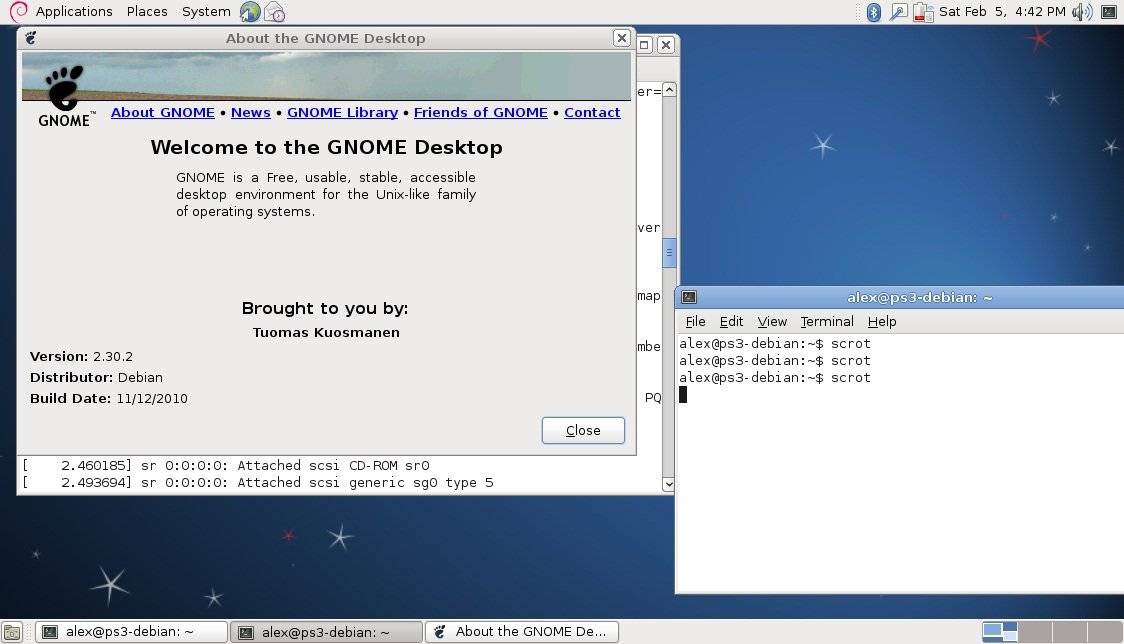The width and height of the screenshot is (1124, 644).
Task: Click the Version: 2.30.2 text
Action: coord(81,356)
